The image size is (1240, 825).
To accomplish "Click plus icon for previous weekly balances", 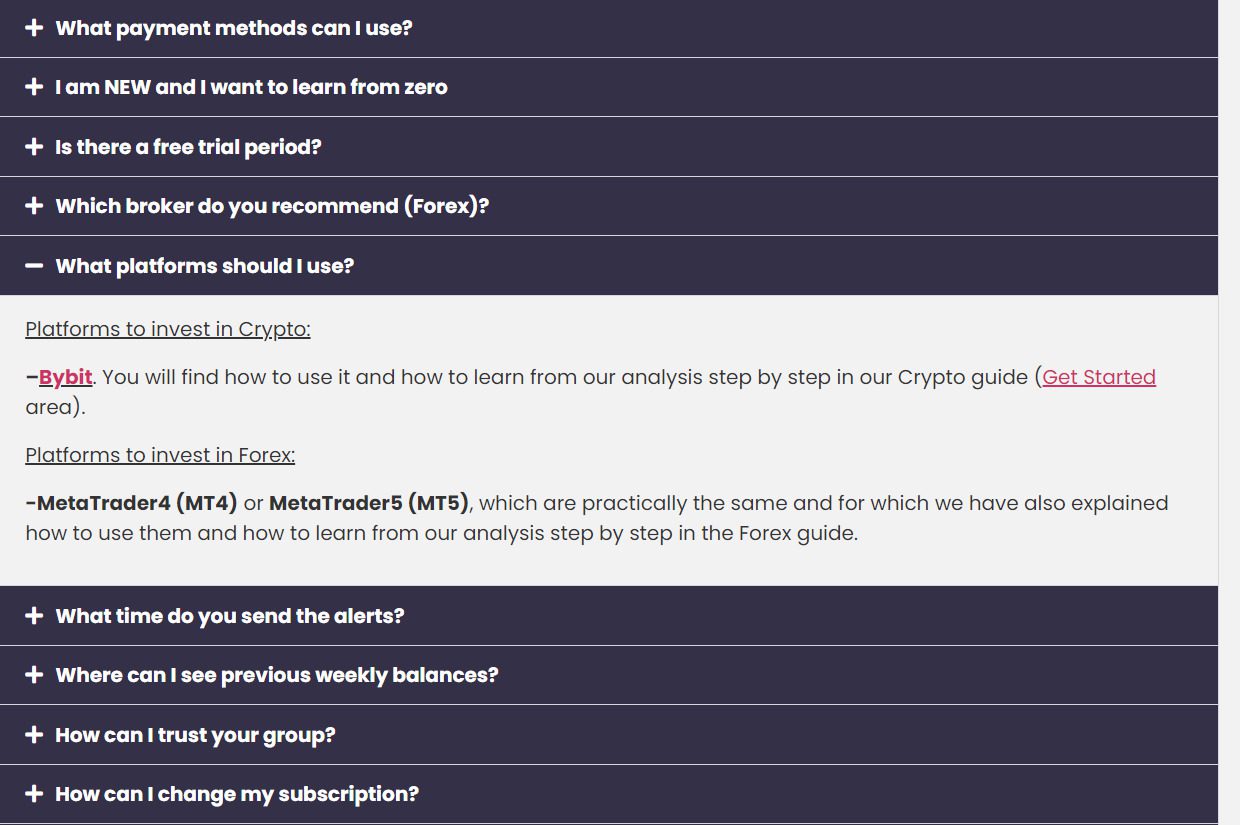I will click(x=34, y=675).
